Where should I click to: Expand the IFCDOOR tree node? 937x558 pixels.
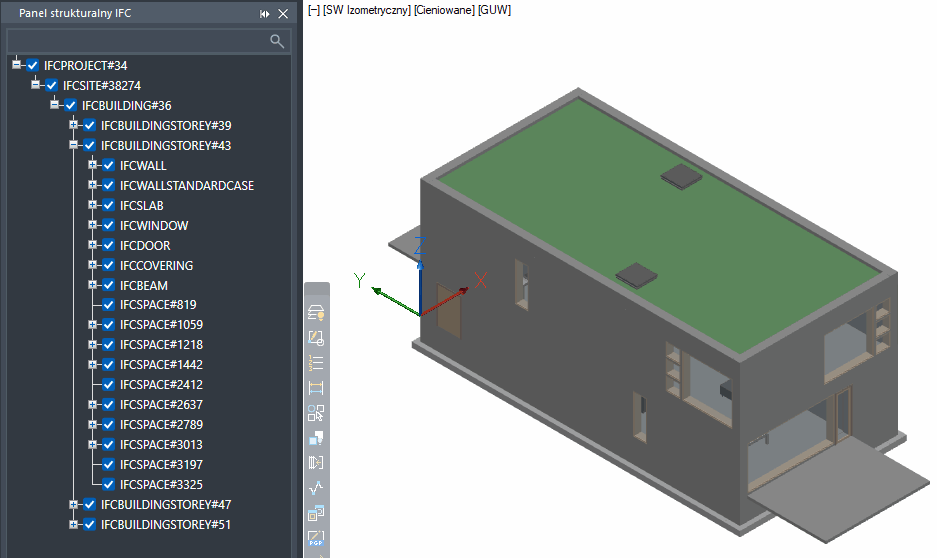pyautogui.click(x=93, y=246)
